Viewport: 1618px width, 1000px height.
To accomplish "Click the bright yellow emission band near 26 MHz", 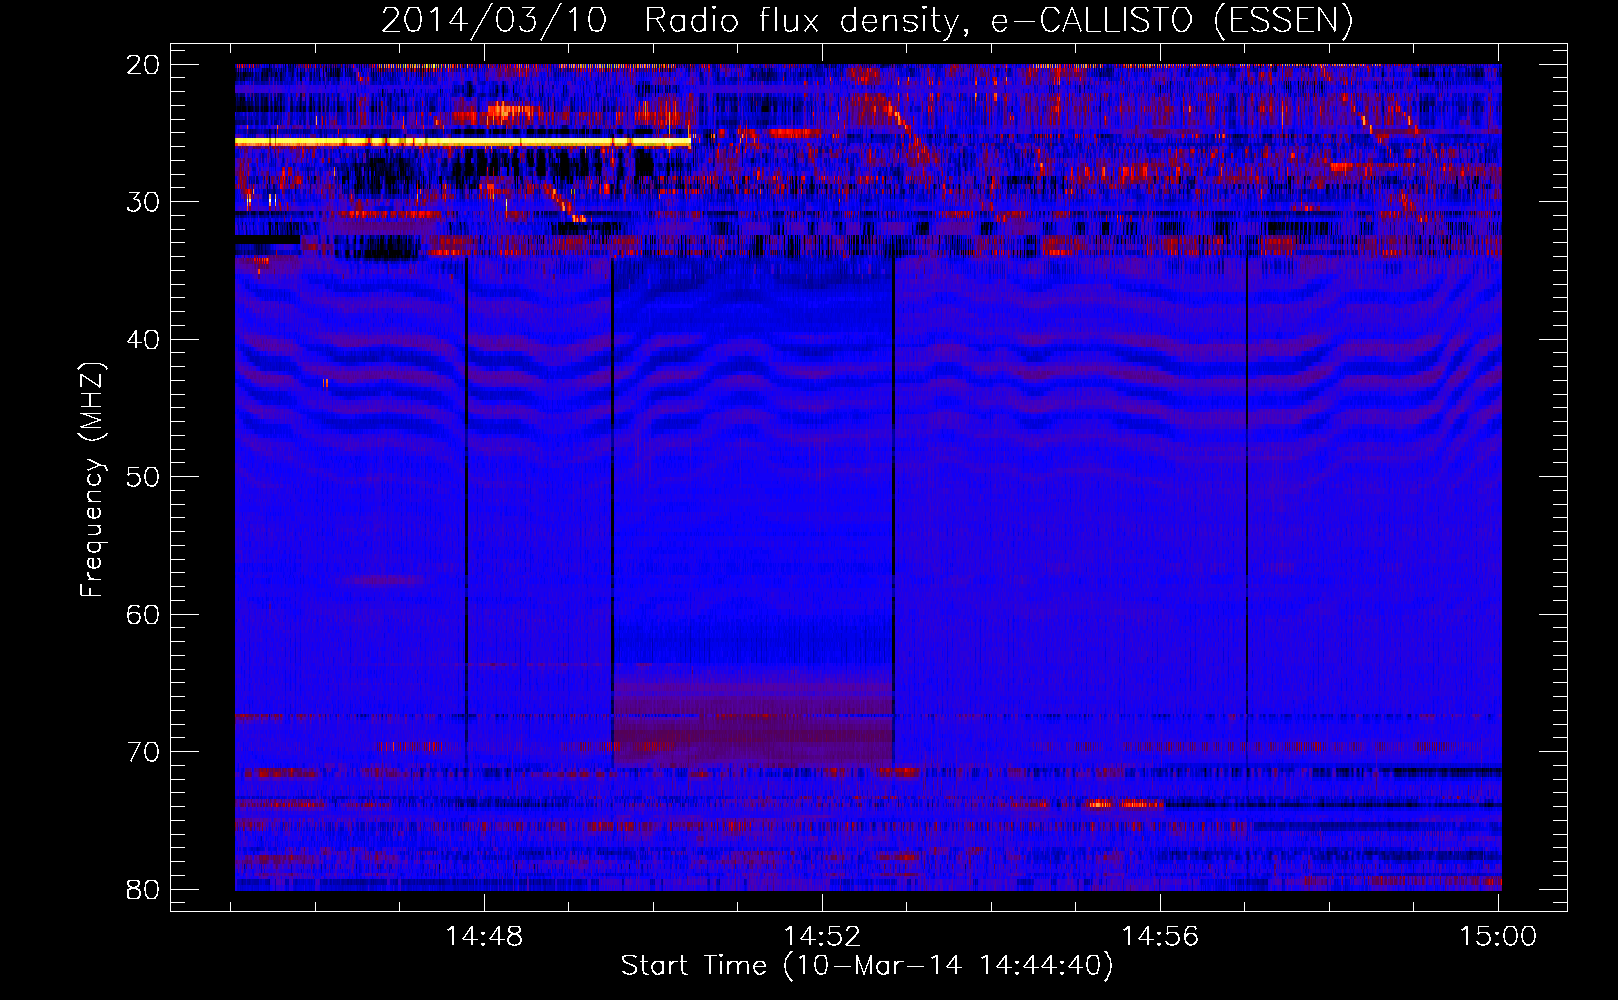I will 463,142.
